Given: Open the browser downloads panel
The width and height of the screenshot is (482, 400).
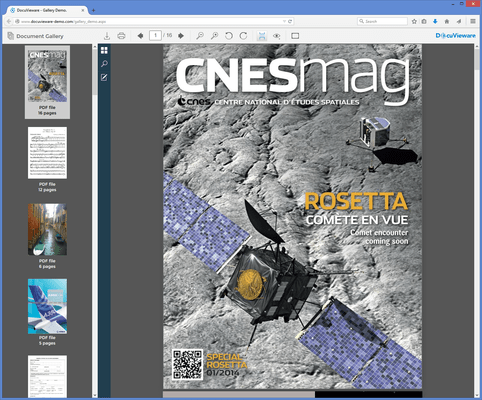Looking at the screenshot, I should [435, 21].
